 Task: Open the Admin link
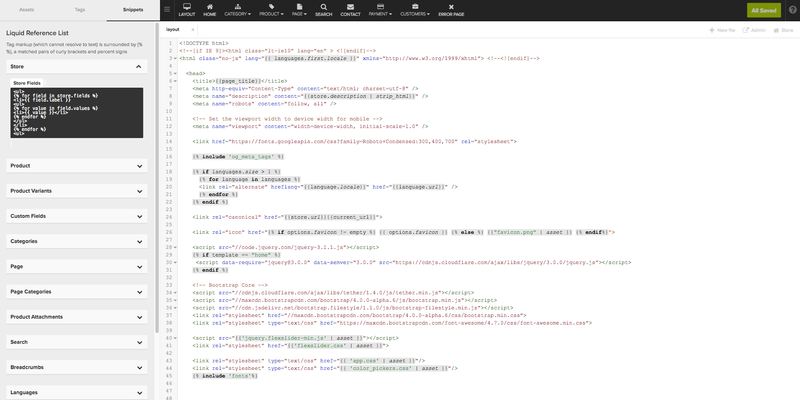[x=754, y=30]
